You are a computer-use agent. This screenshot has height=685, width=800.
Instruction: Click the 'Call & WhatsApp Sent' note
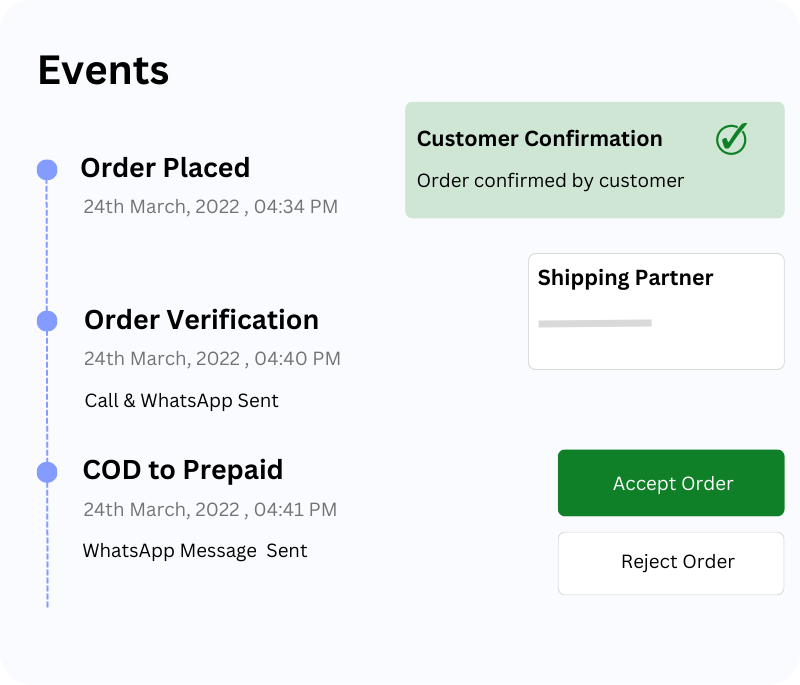click(x=181, y=401)
